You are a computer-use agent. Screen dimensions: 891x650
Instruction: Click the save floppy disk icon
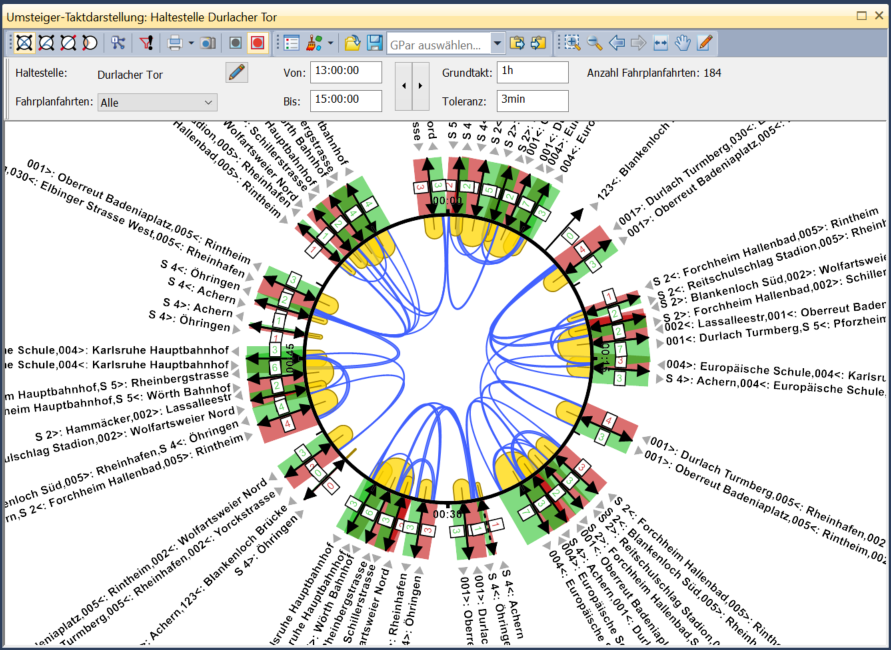pyautogui.click(x=374, y=43)
